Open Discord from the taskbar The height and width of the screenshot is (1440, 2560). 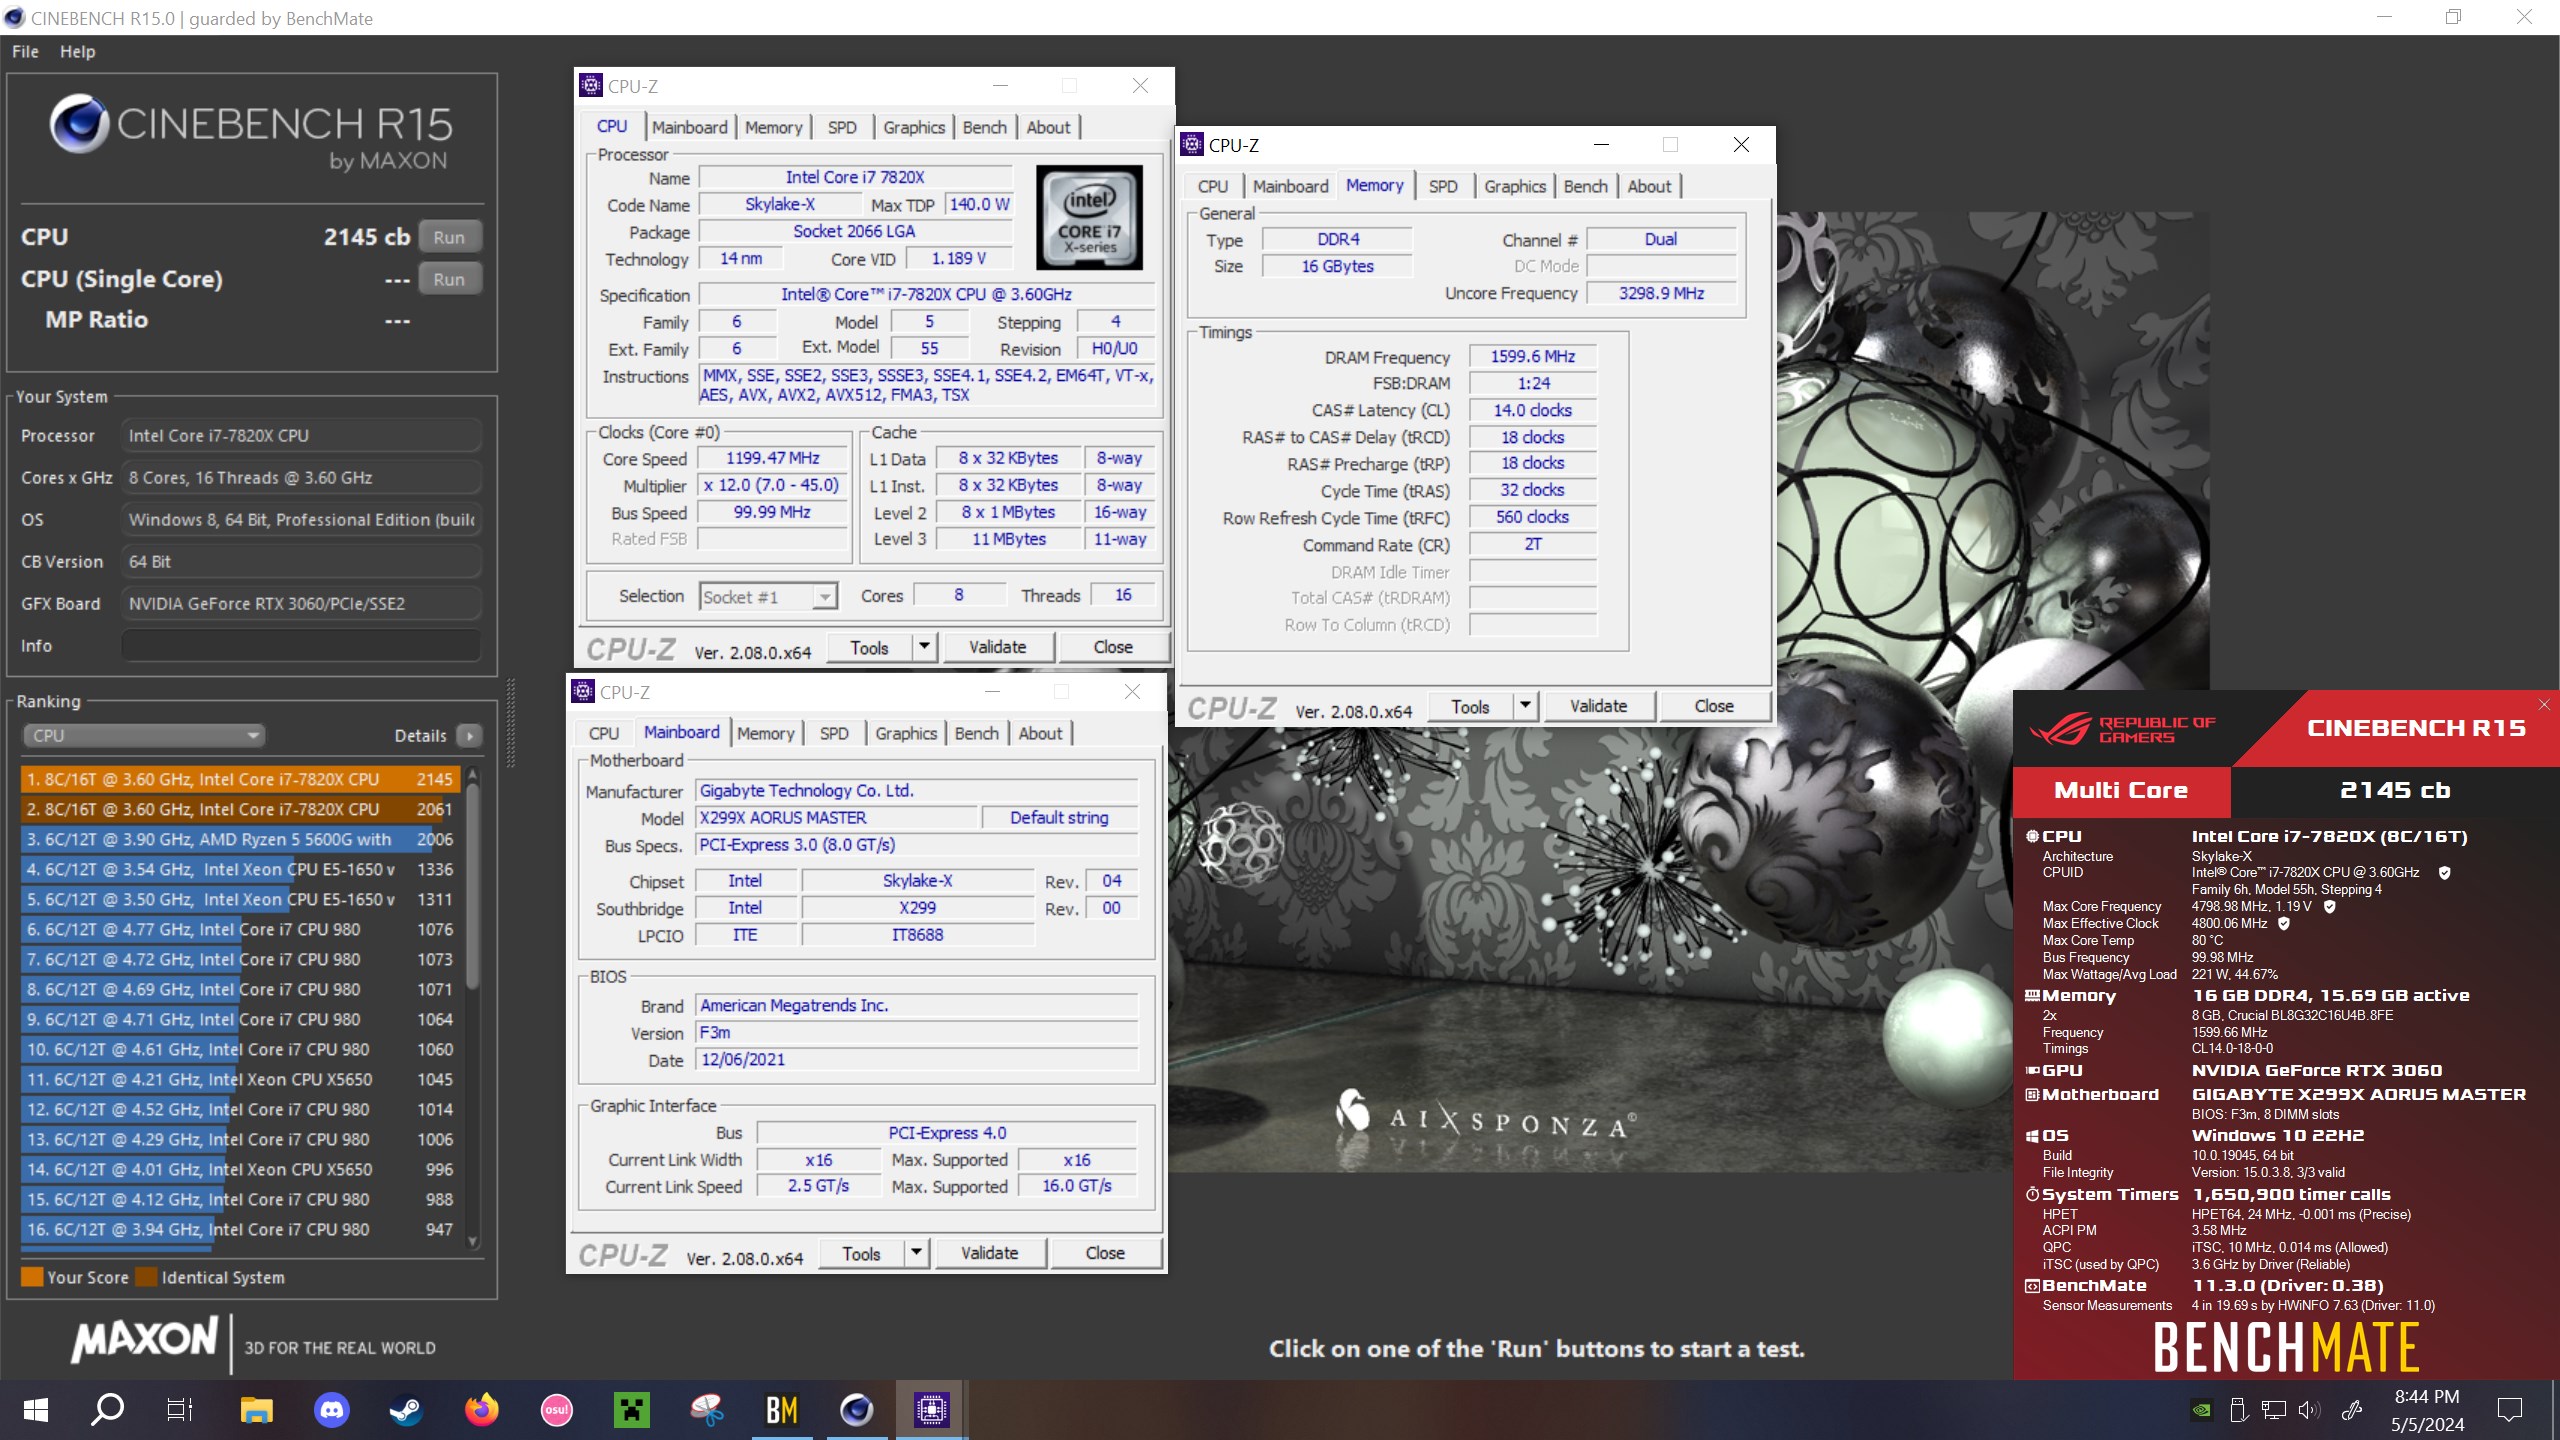click(x=331, y=1410)
